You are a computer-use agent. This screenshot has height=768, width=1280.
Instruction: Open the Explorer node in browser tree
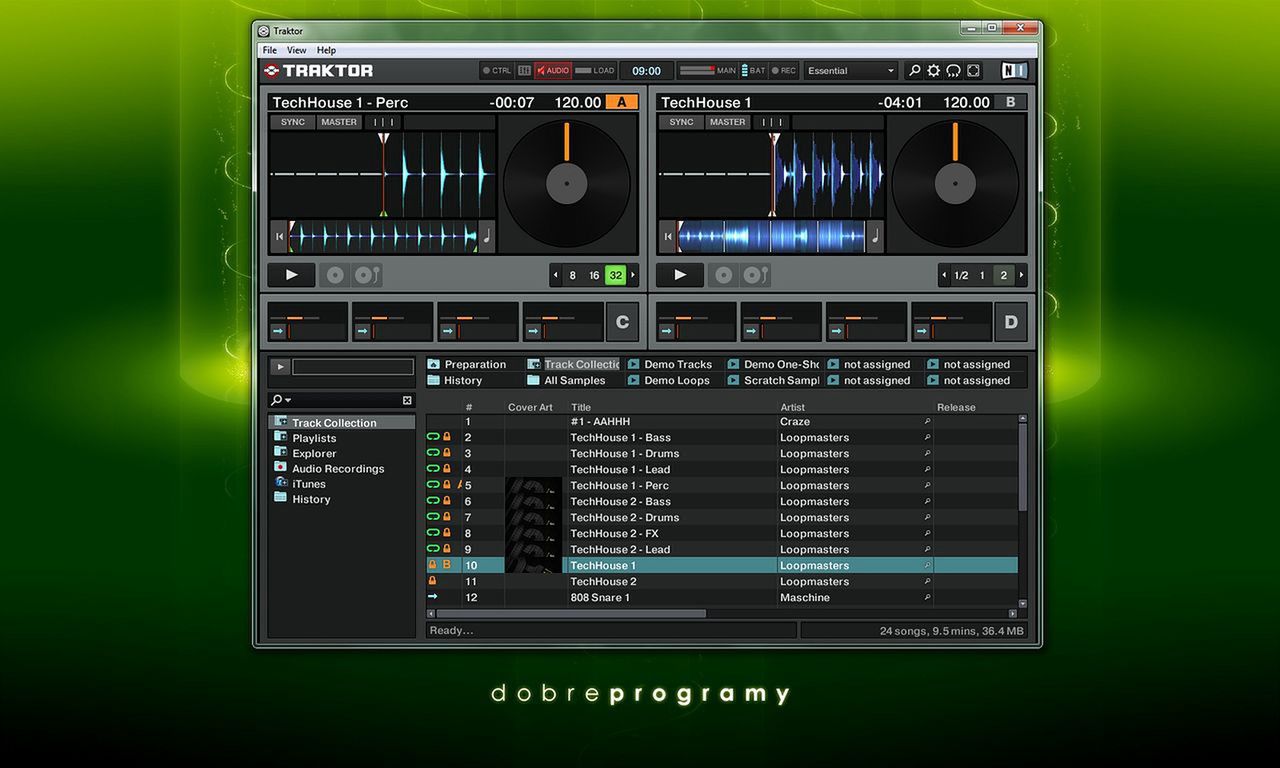click(314, 453)
